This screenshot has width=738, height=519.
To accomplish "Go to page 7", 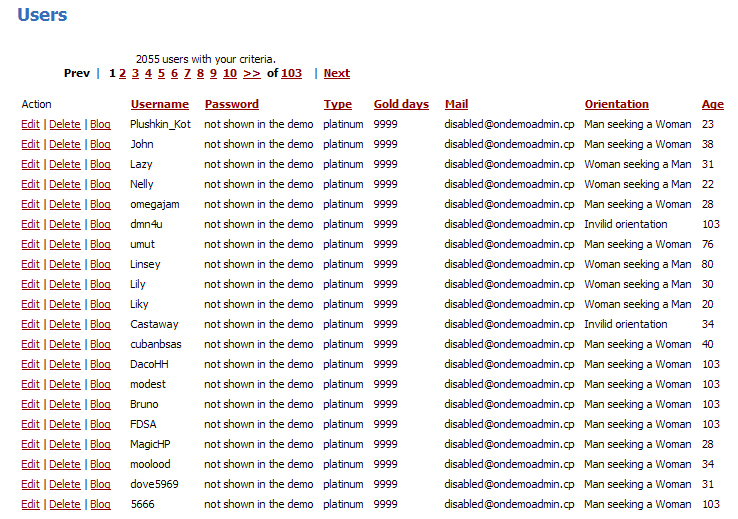I will [187, 73].
